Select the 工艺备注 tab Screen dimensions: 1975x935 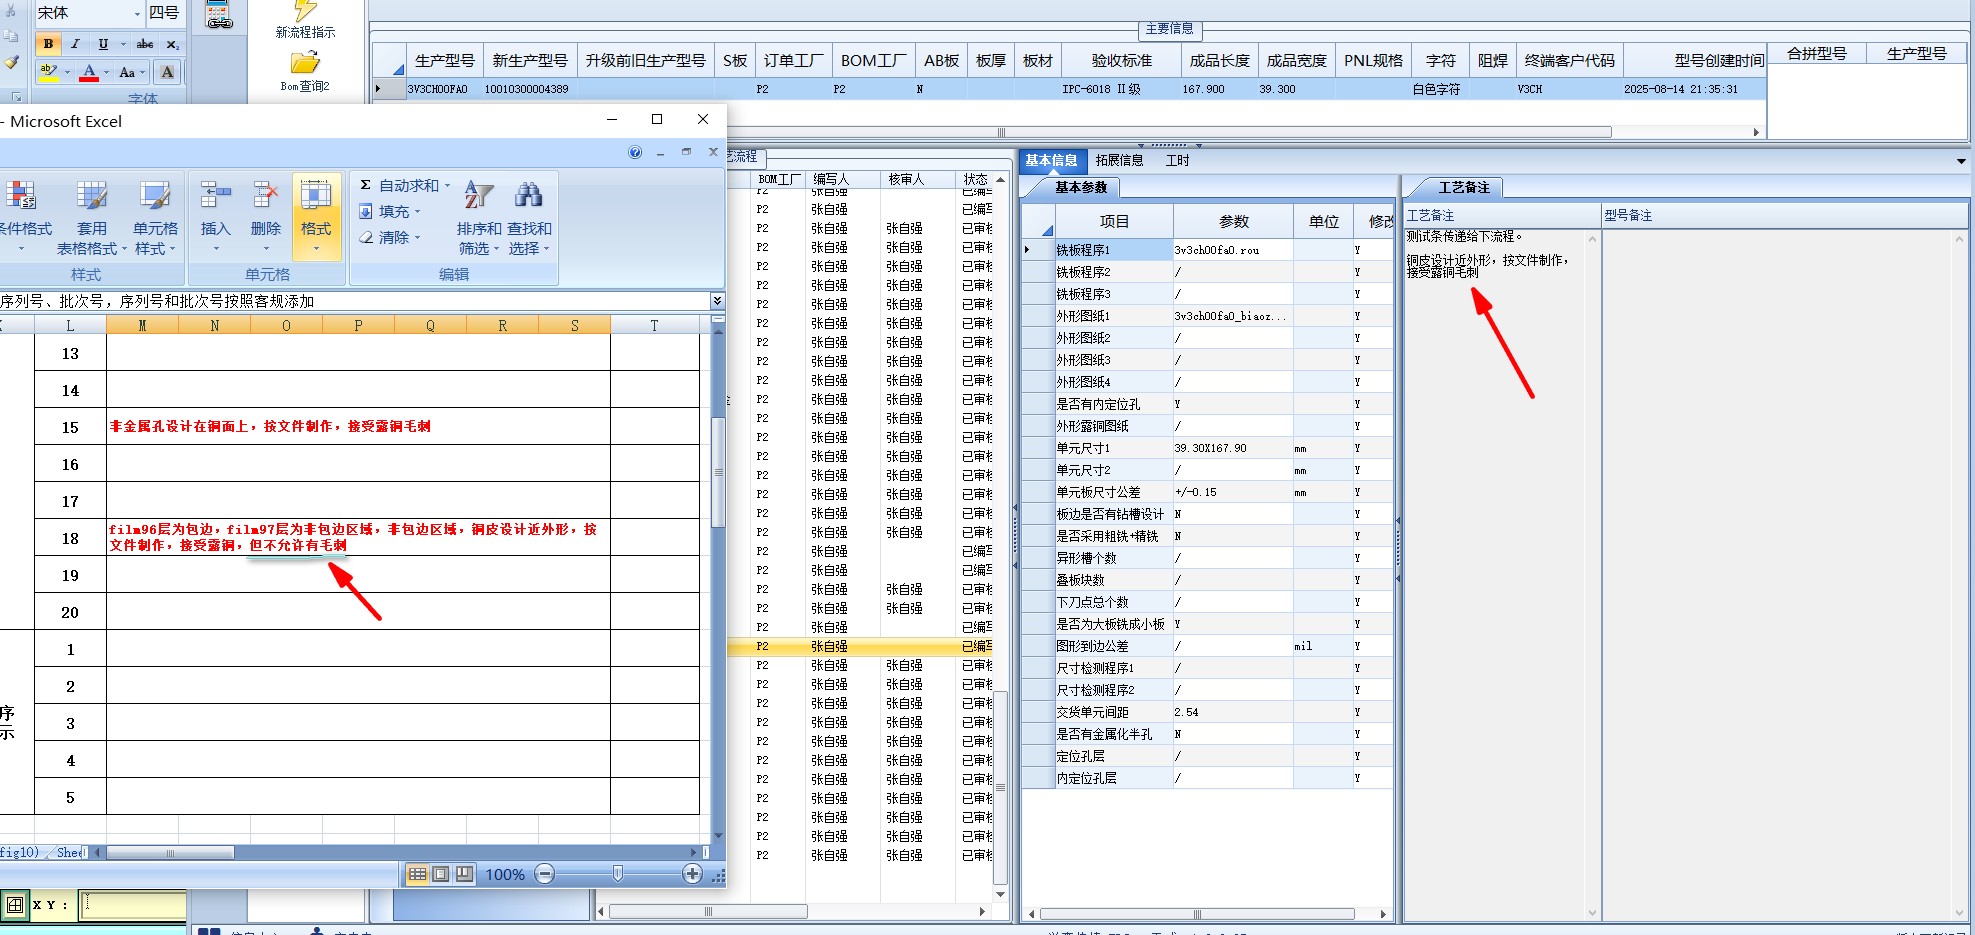1464,187
